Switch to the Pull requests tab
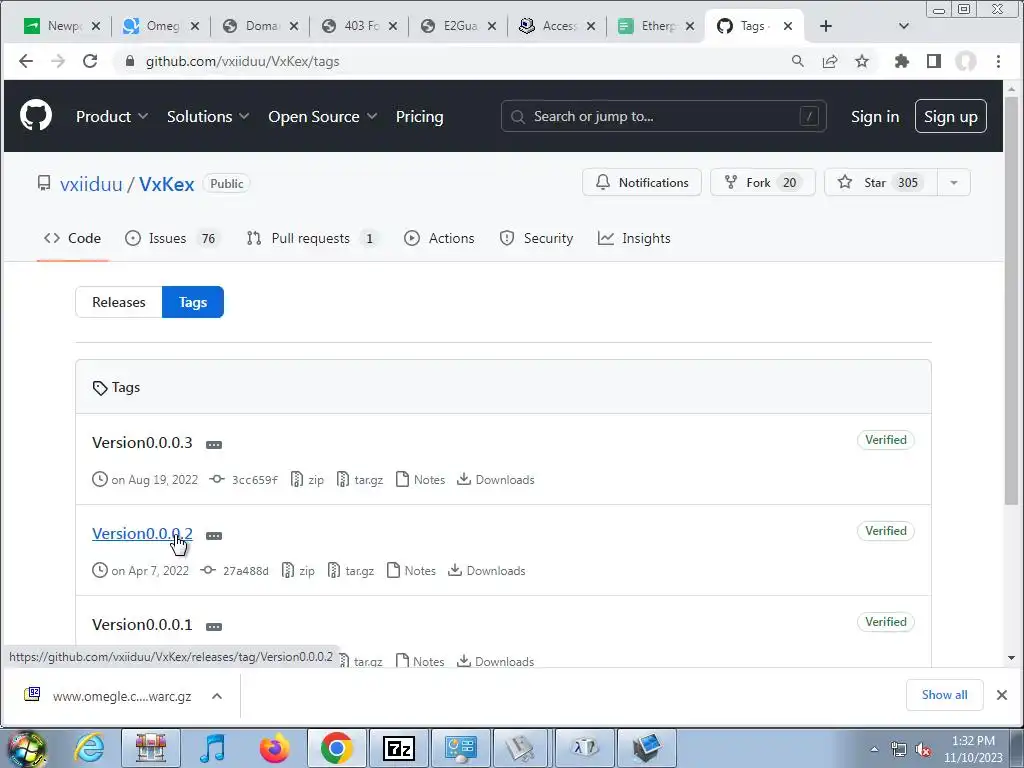This screenshot has height=768, width=1024. coord(313,238)
